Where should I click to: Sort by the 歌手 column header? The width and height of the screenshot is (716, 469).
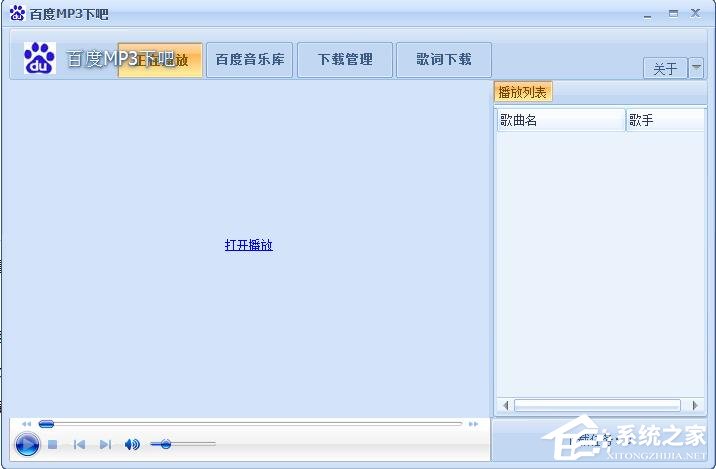tap(665, 121)
